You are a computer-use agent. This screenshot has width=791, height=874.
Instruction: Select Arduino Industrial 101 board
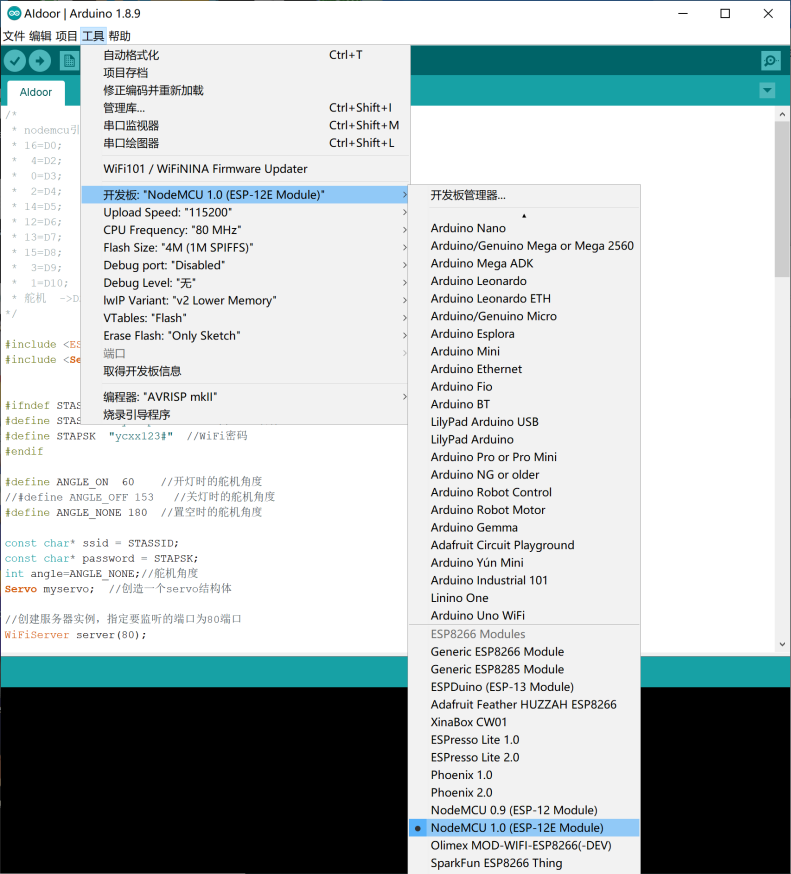(x=525, y=580)
